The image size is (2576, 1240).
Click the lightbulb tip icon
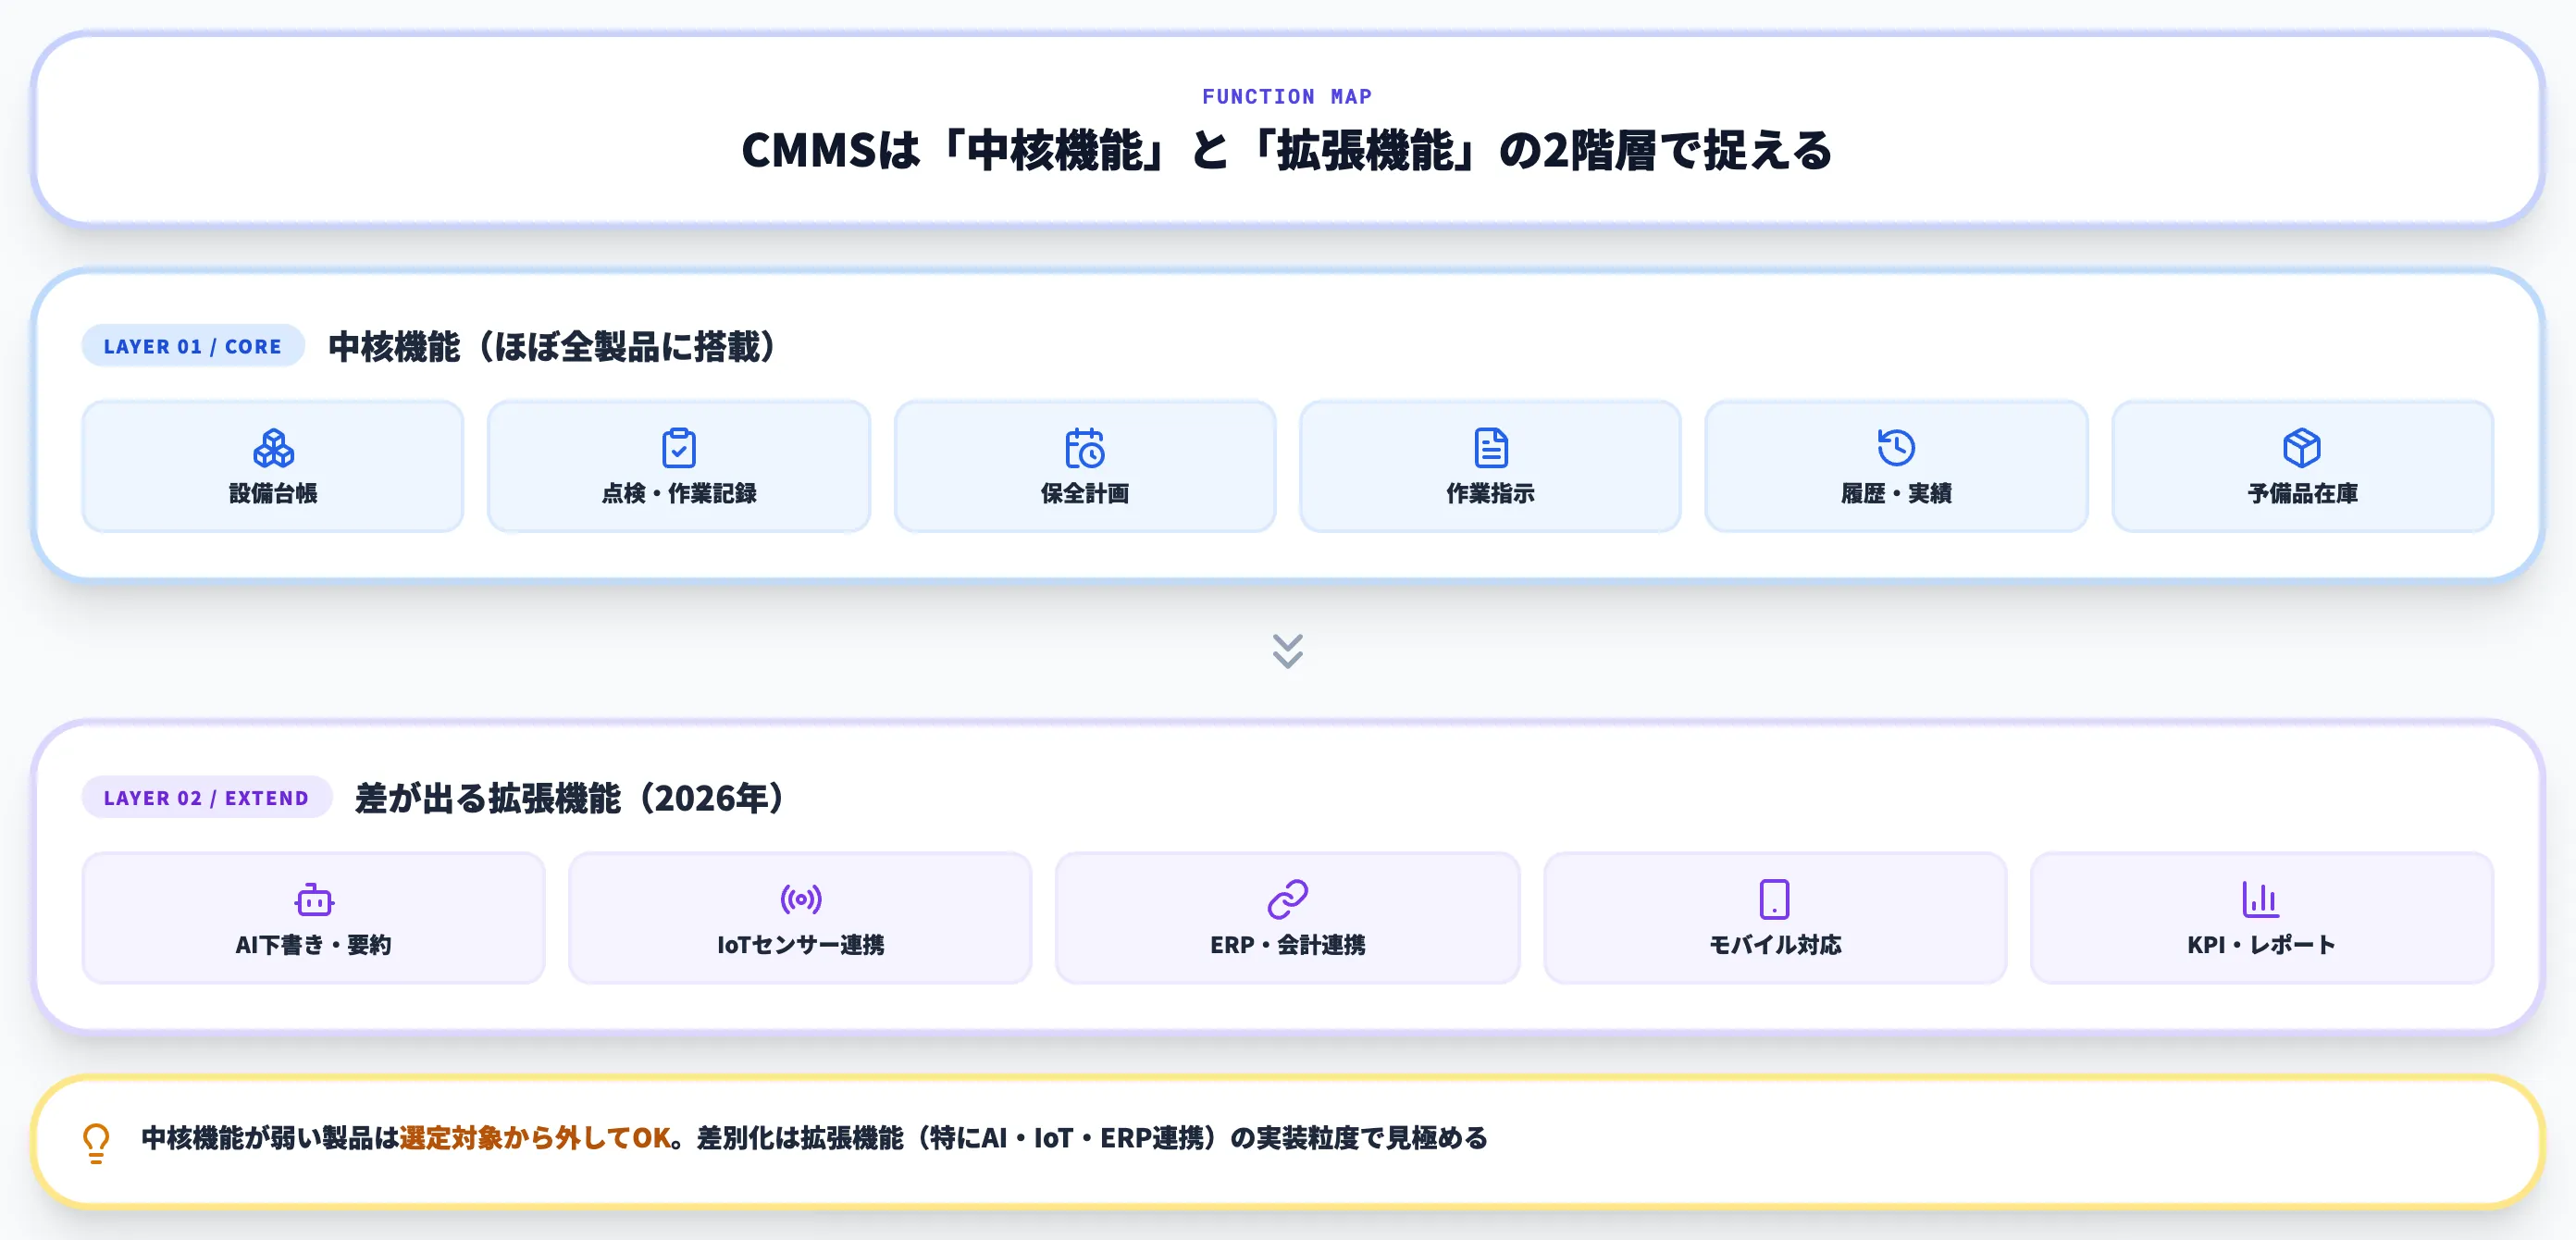(x=96, y=1142)
